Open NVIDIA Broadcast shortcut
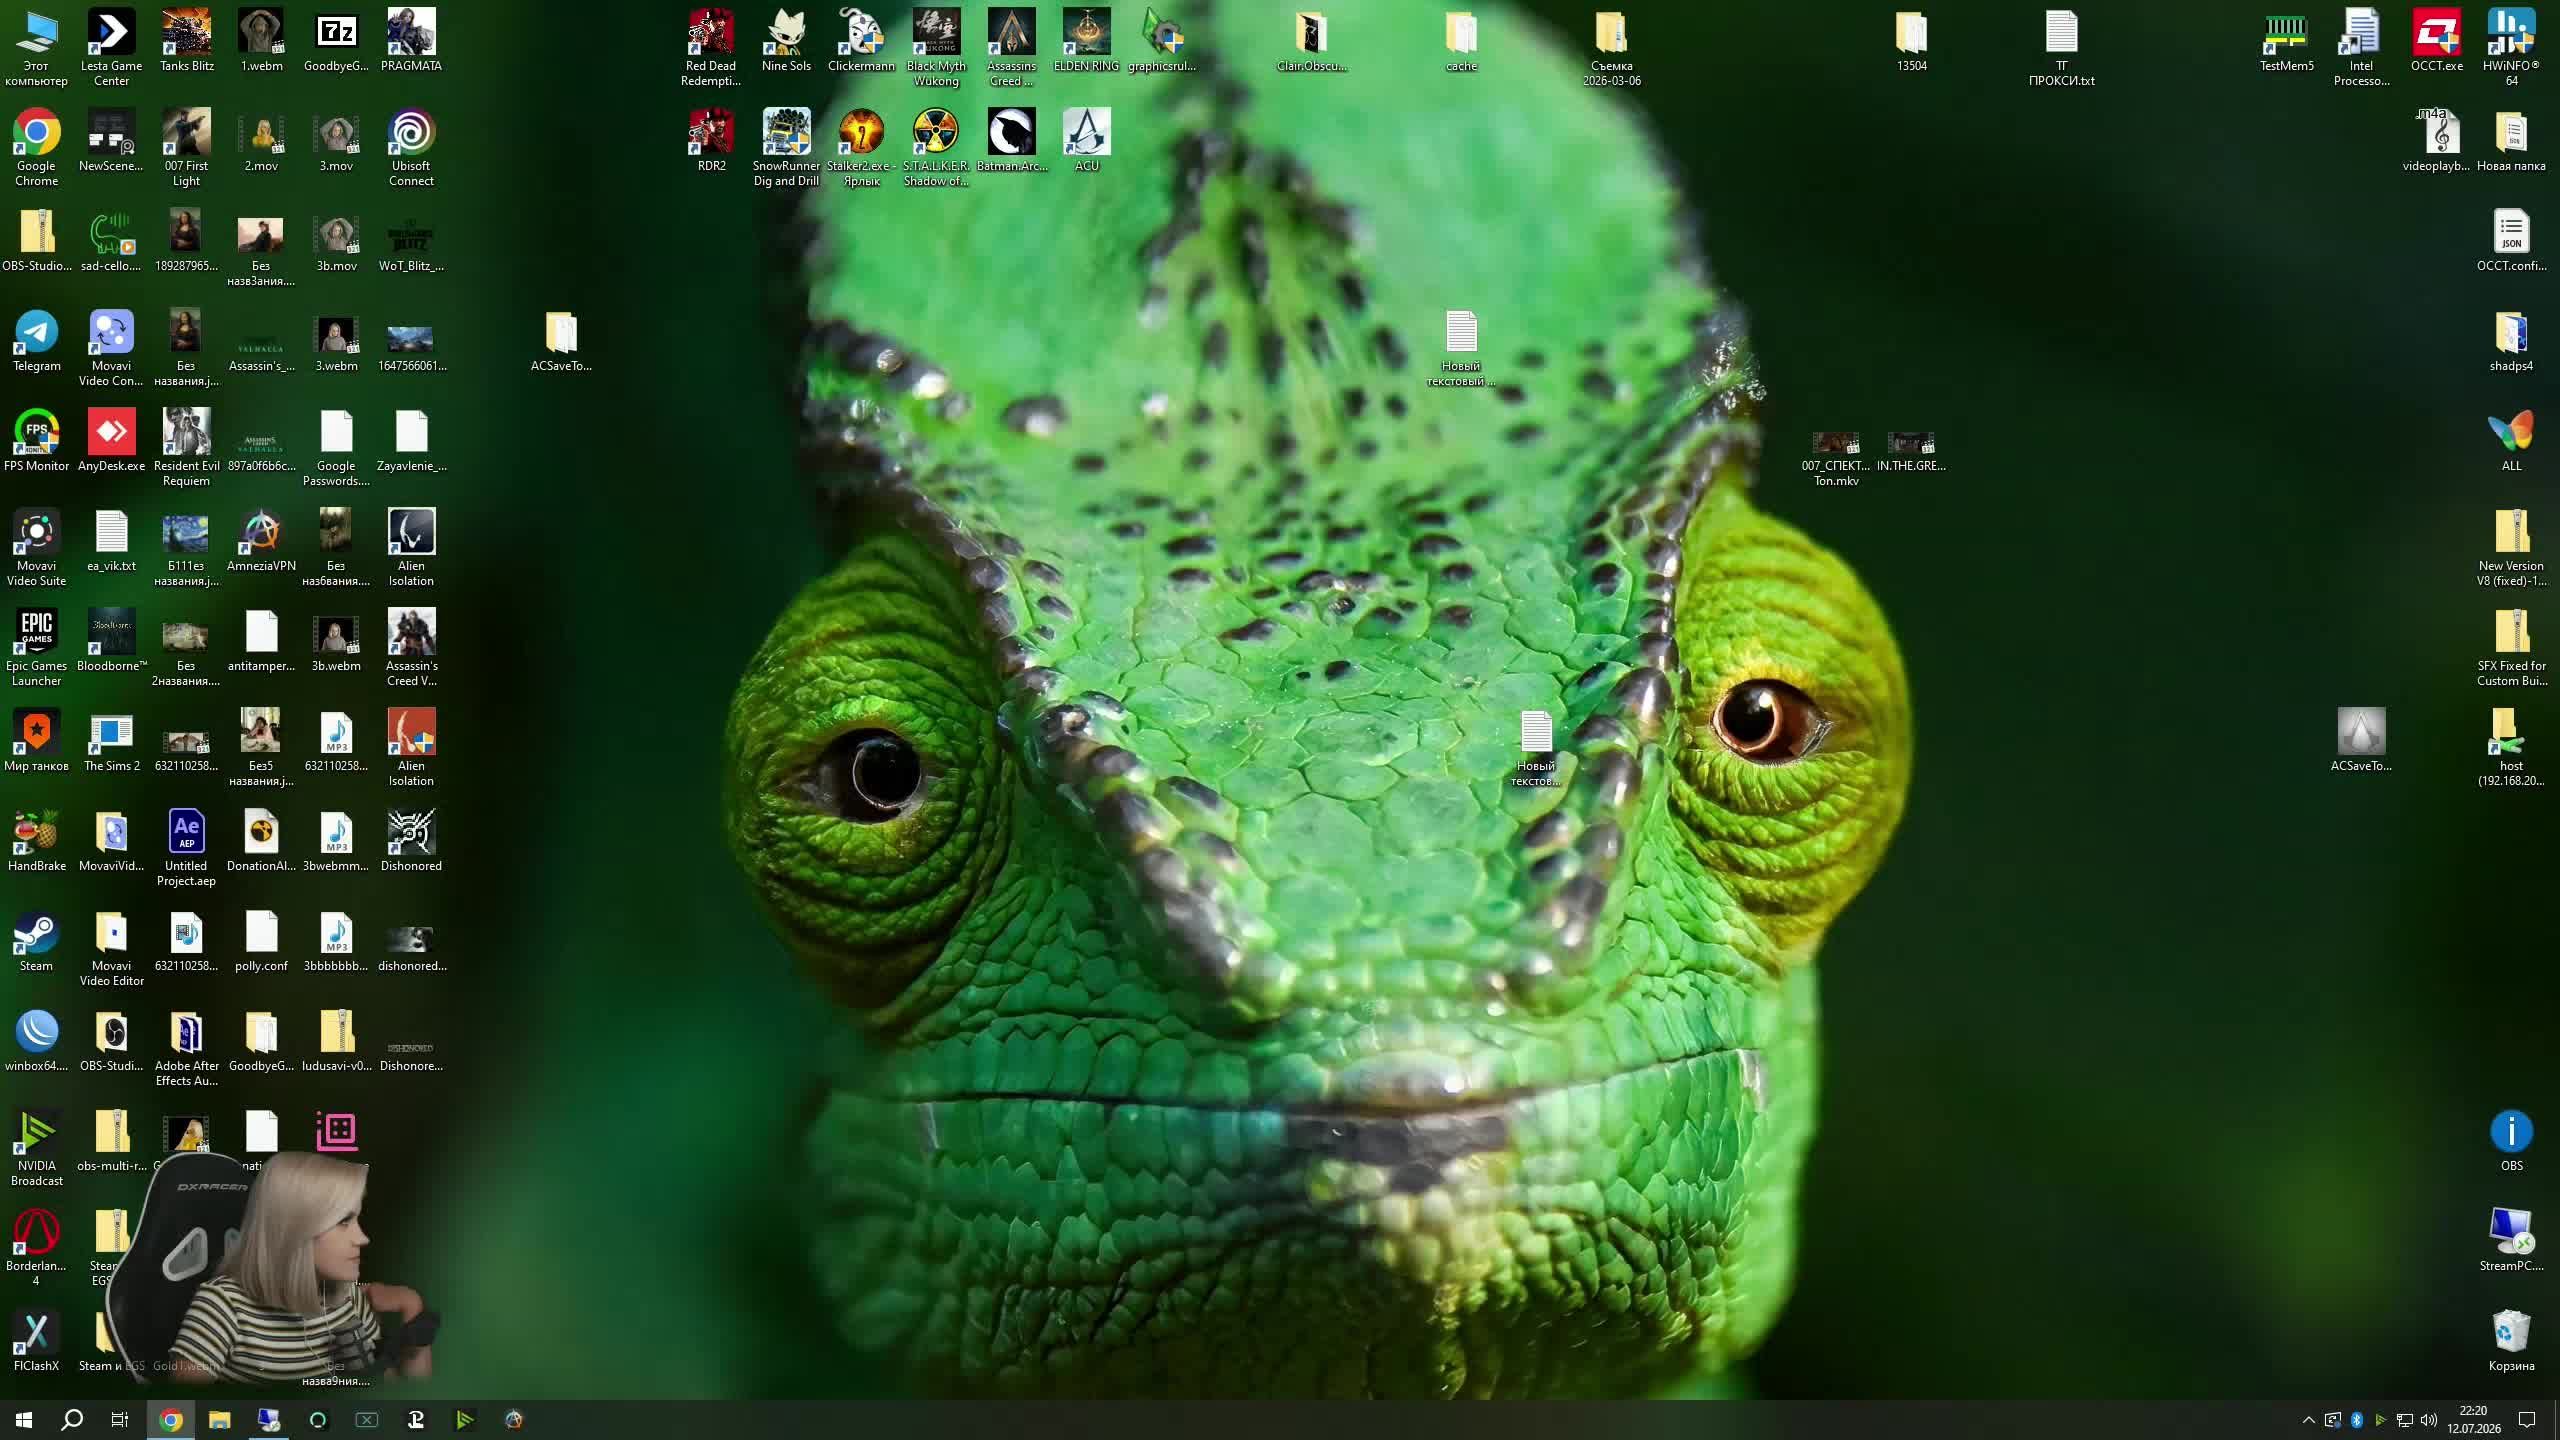The image size is (2560, 1440). (x=36, y=1147)
